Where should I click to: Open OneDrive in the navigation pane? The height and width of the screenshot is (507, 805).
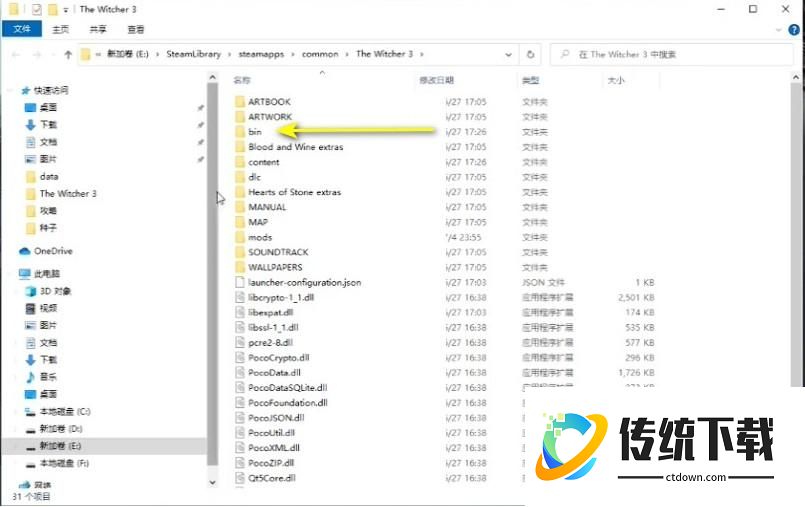pos(52,251)
